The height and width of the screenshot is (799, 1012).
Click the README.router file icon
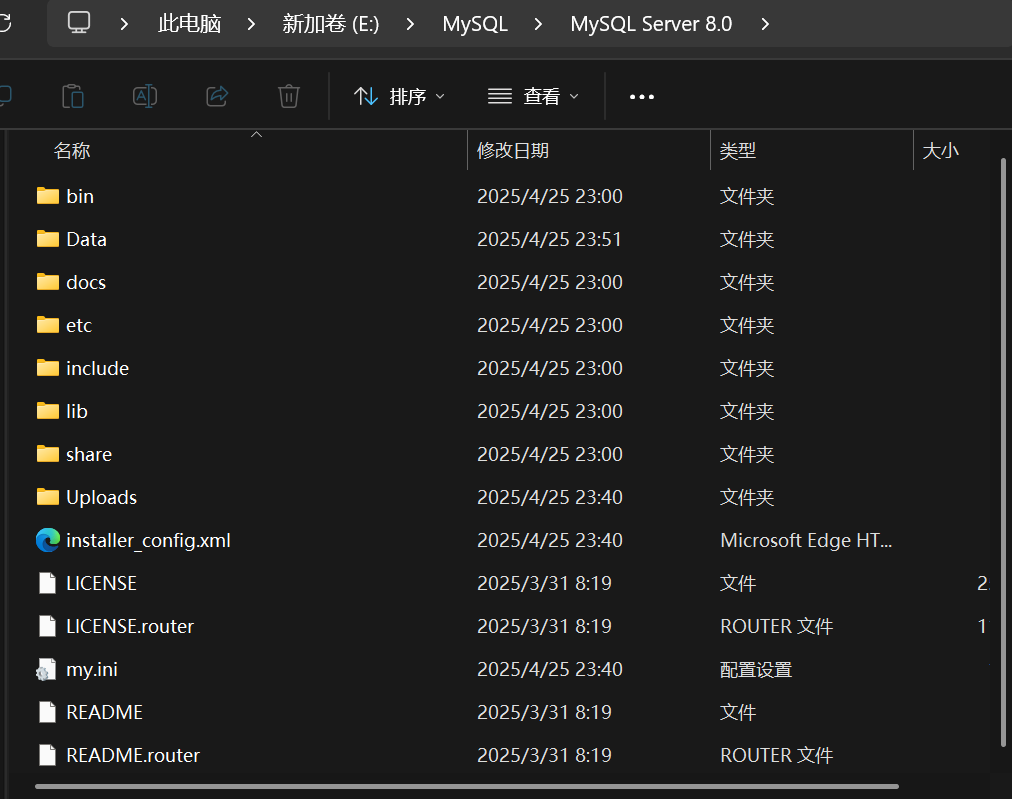pyautogui.click(x=48, y=755)
